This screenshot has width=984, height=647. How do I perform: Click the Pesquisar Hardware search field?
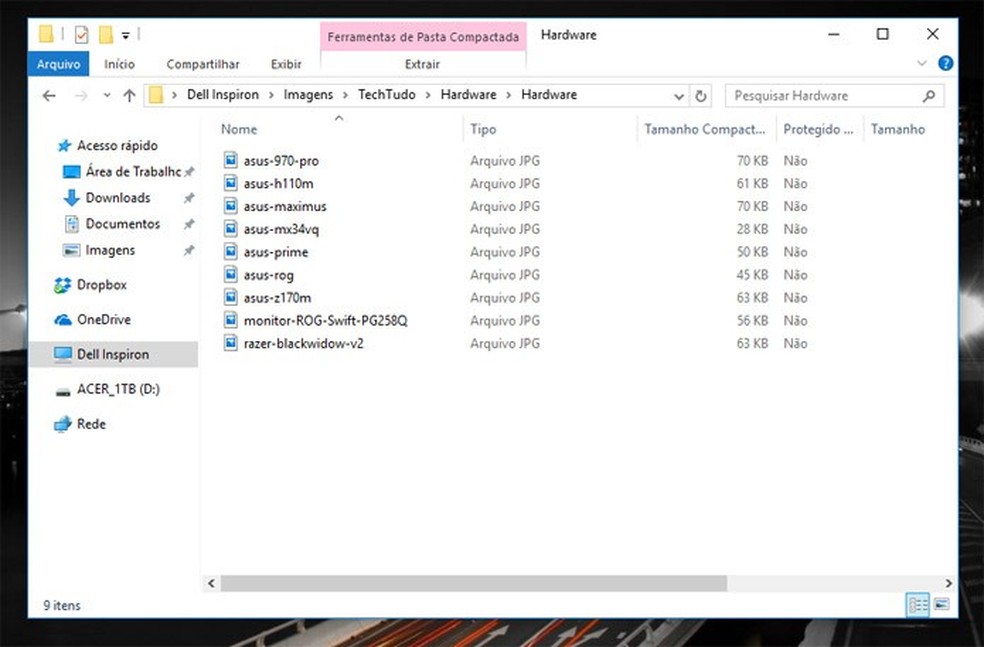825,96
